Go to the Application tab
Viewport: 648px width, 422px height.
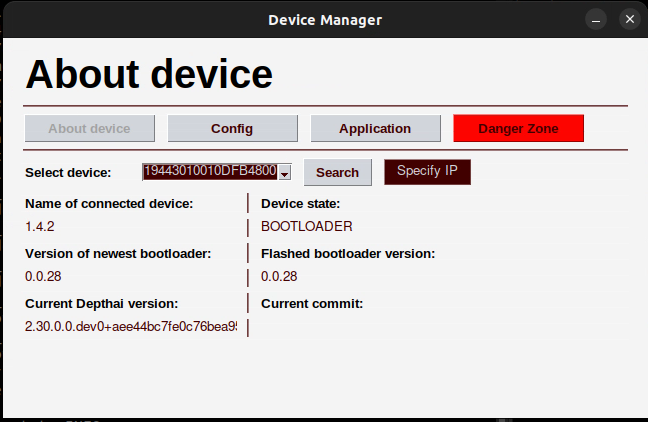click(375, 128)
